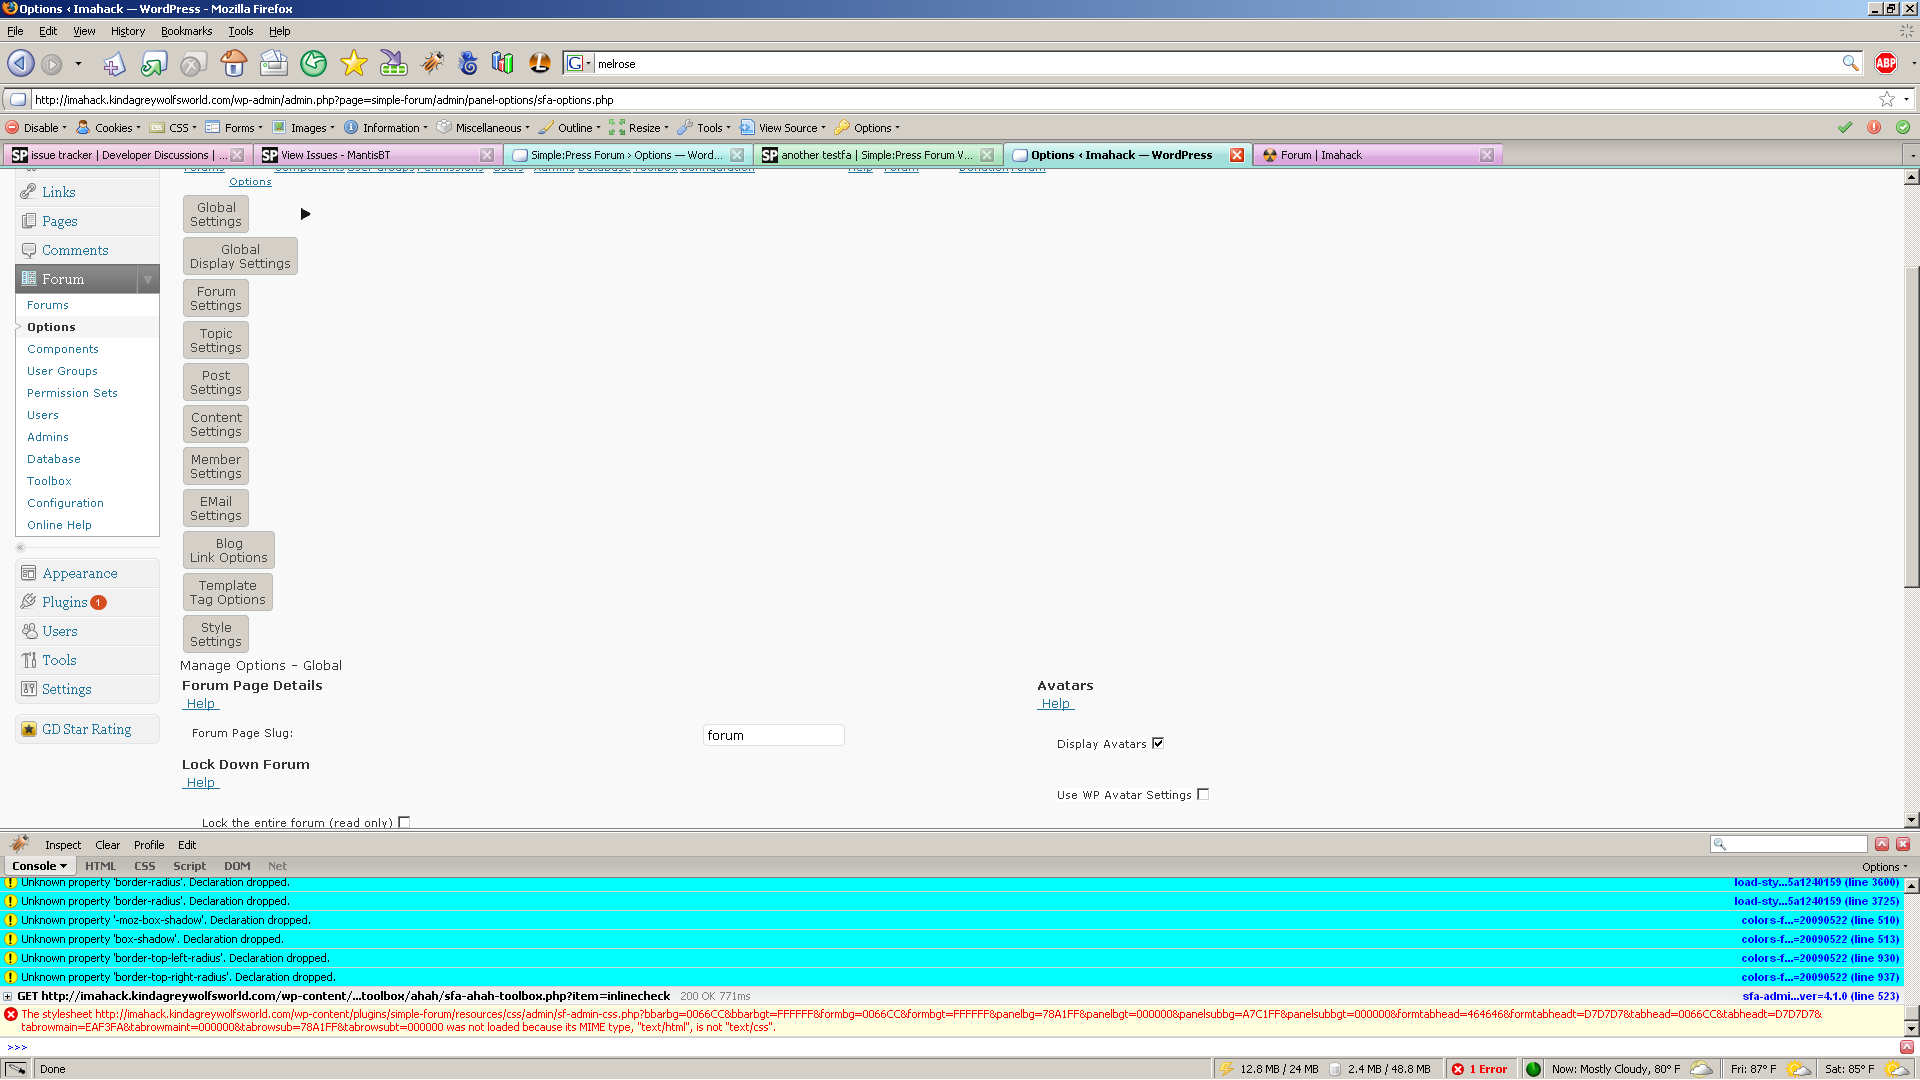Open Links in the WordPress sidebar
The image size is (1920, 1080).
58,192
